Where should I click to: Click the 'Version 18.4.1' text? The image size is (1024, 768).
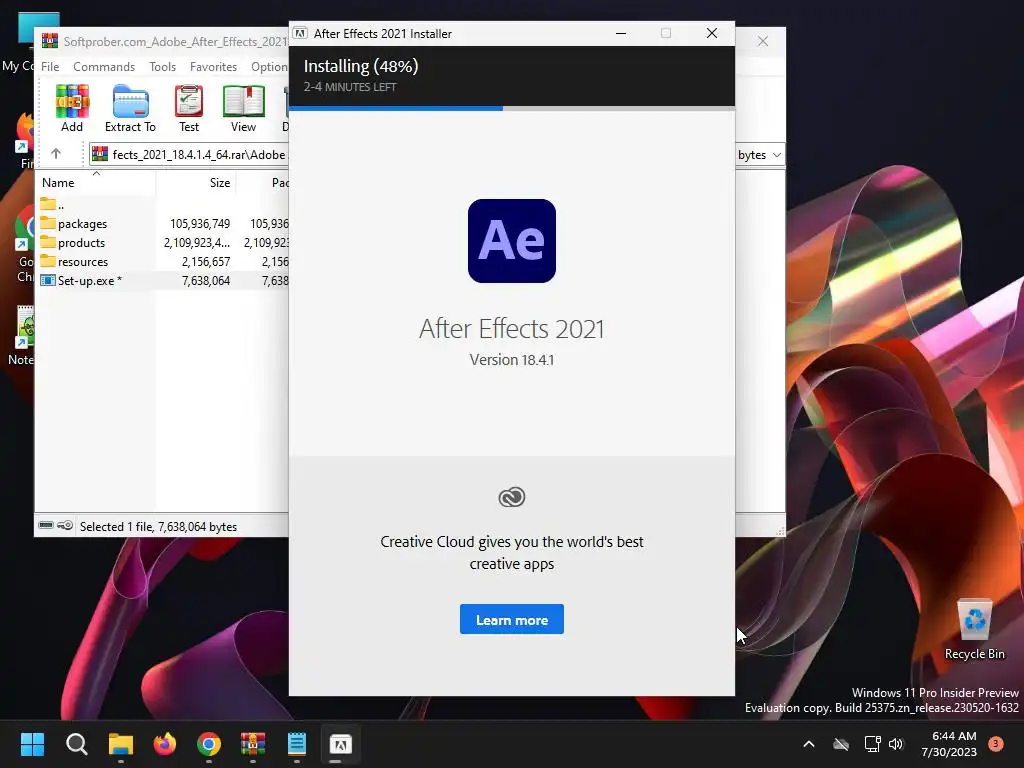(x=511, y=360)
